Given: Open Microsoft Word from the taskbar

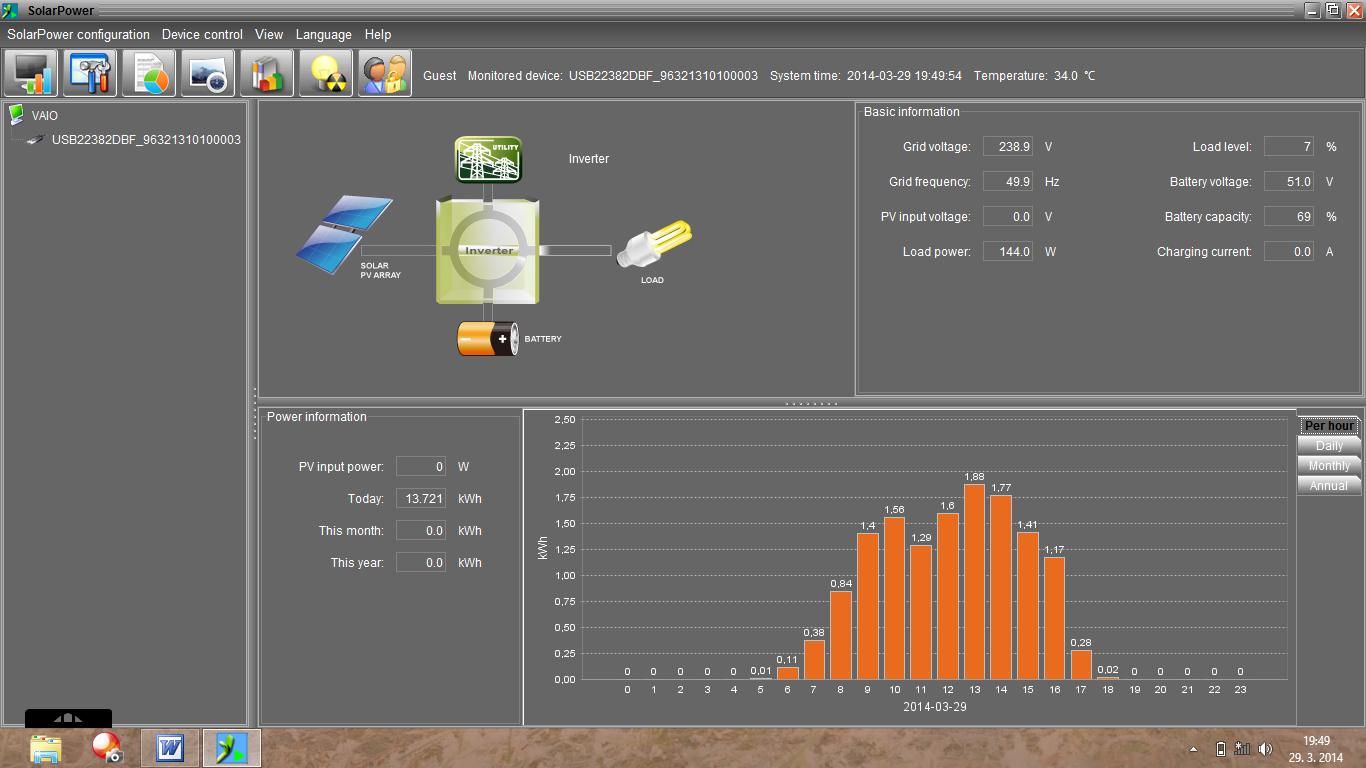Looking at the screenshot, I should pyautogui.click(x=170, y=747).
